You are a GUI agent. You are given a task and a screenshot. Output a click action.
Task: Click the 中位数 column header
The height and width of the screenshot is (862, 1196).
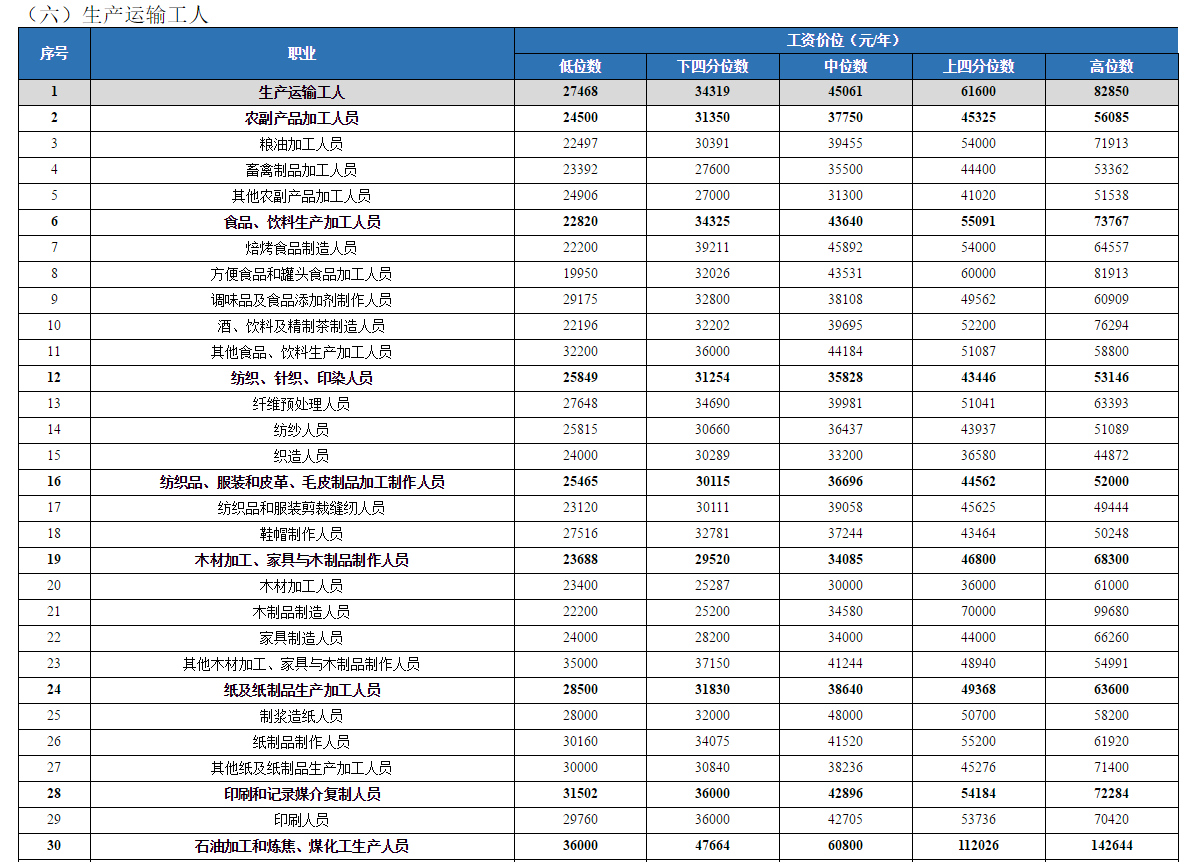846,66
